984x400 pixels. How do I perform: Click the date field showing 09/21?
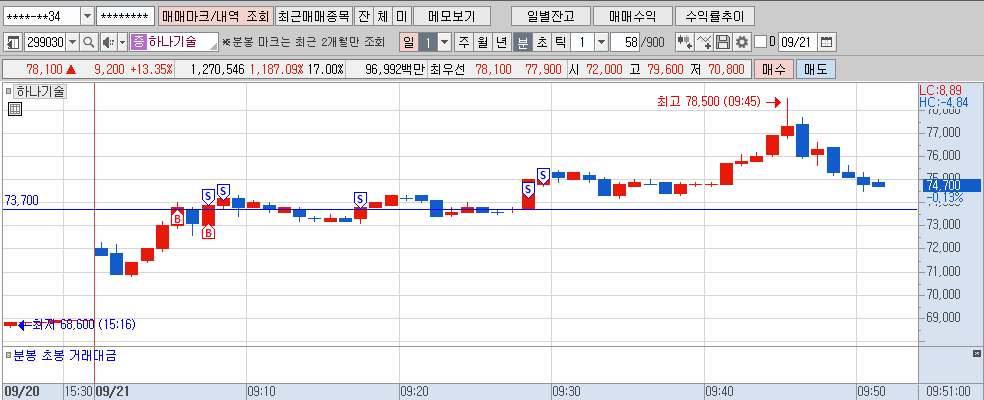(x=798, y=43)
